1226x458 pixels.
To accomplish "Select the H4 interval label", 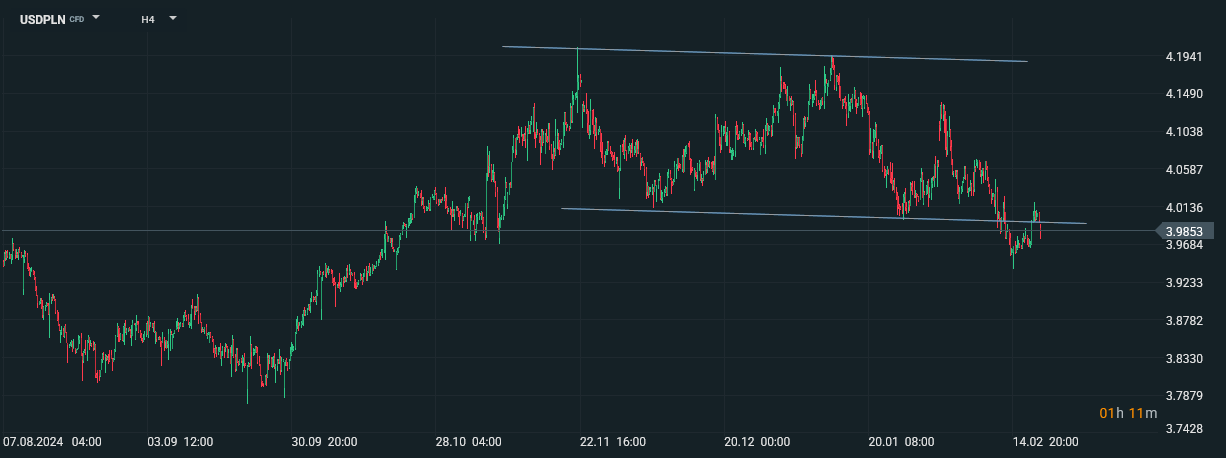I will pyautogui.click(x=148, y=19).
